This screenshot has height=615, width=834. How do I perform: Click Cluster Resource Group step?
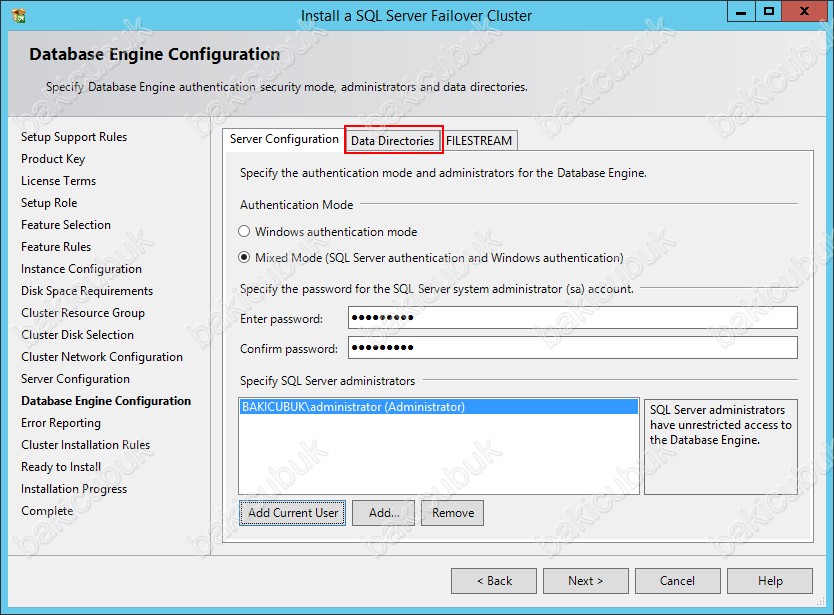point(83,313)
